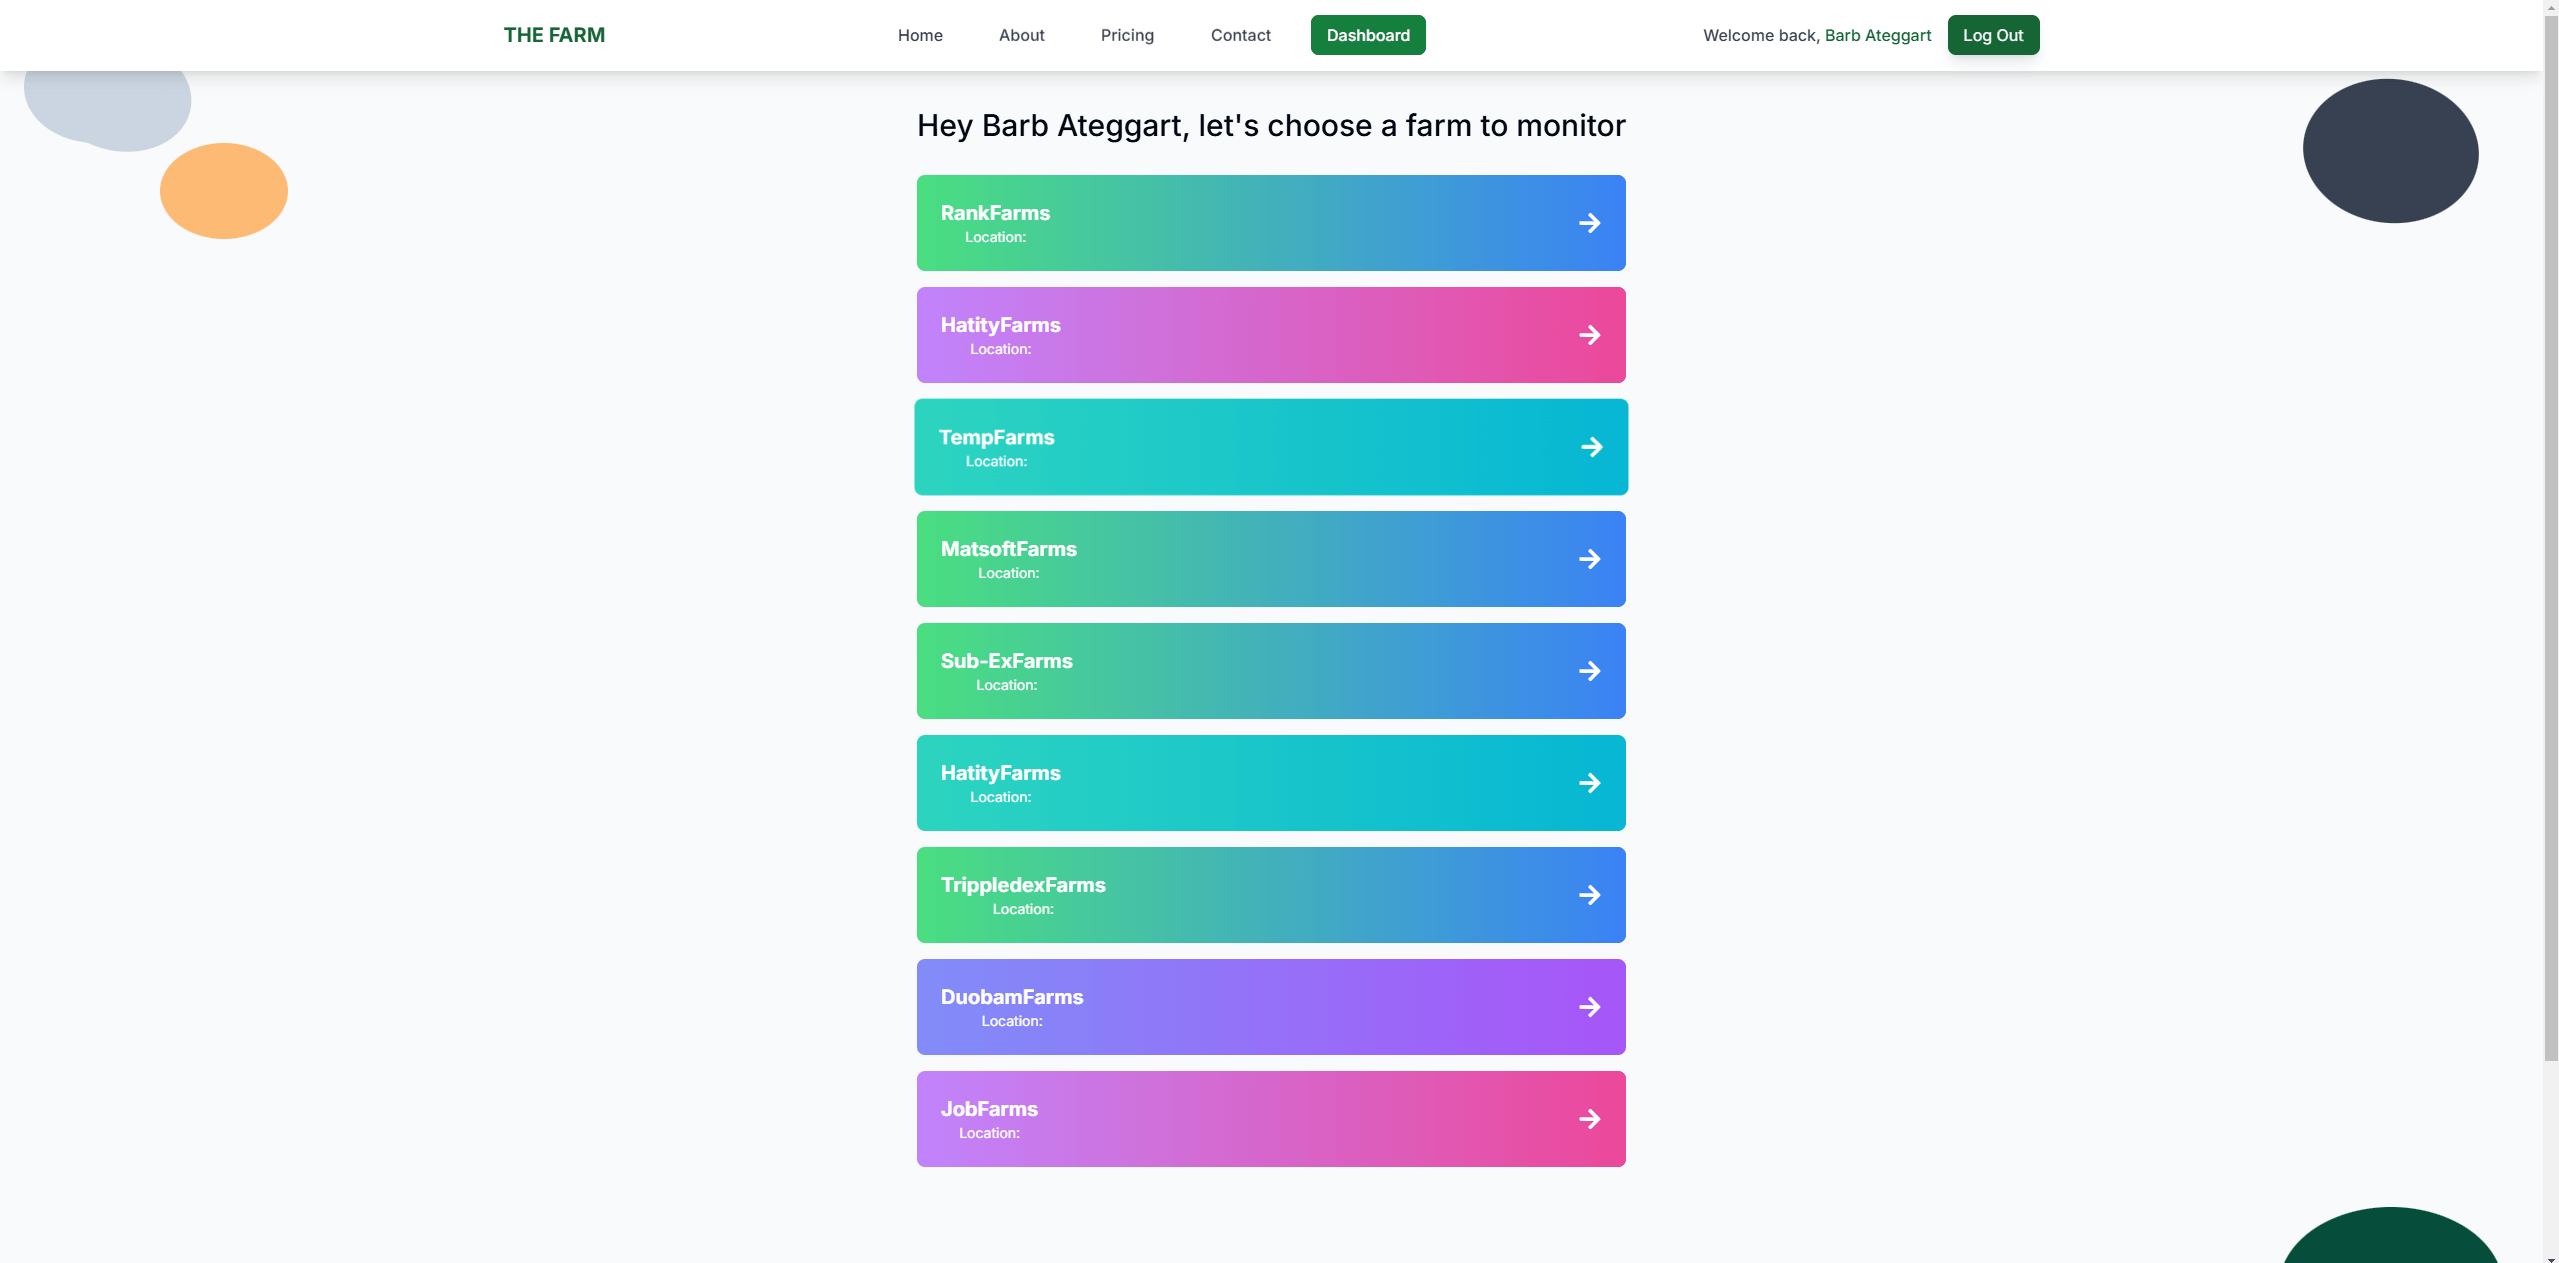2559x1263 pixels.
Task: Go to the About page
Action: coord(1021,35)
